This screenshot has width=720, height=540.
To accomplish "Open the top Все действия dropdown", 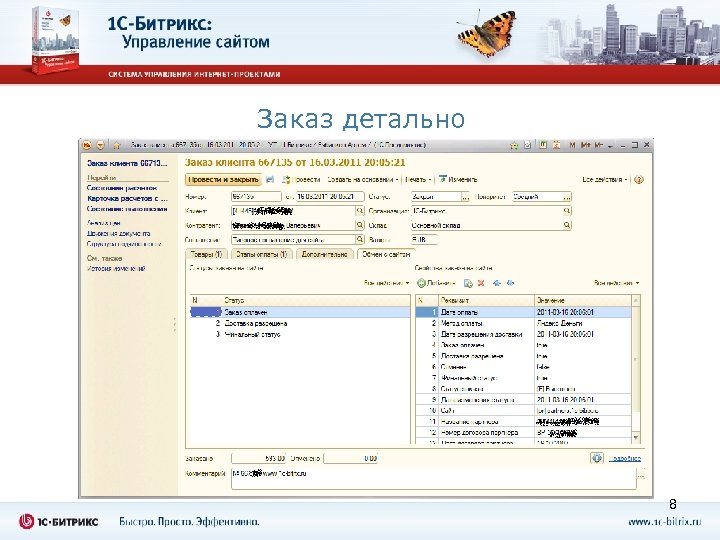I will coord(605,180).
